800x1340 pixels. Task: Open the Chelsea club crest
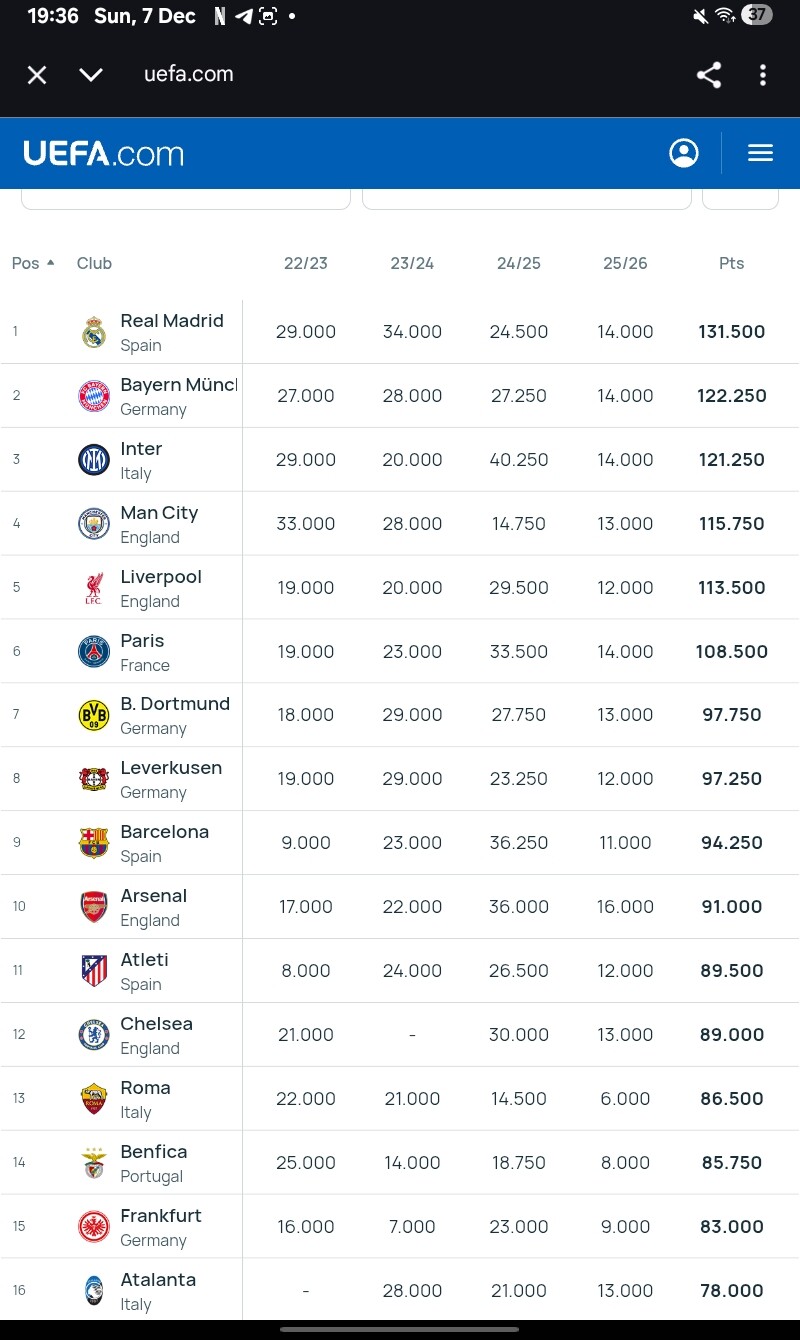[94, 1035]
